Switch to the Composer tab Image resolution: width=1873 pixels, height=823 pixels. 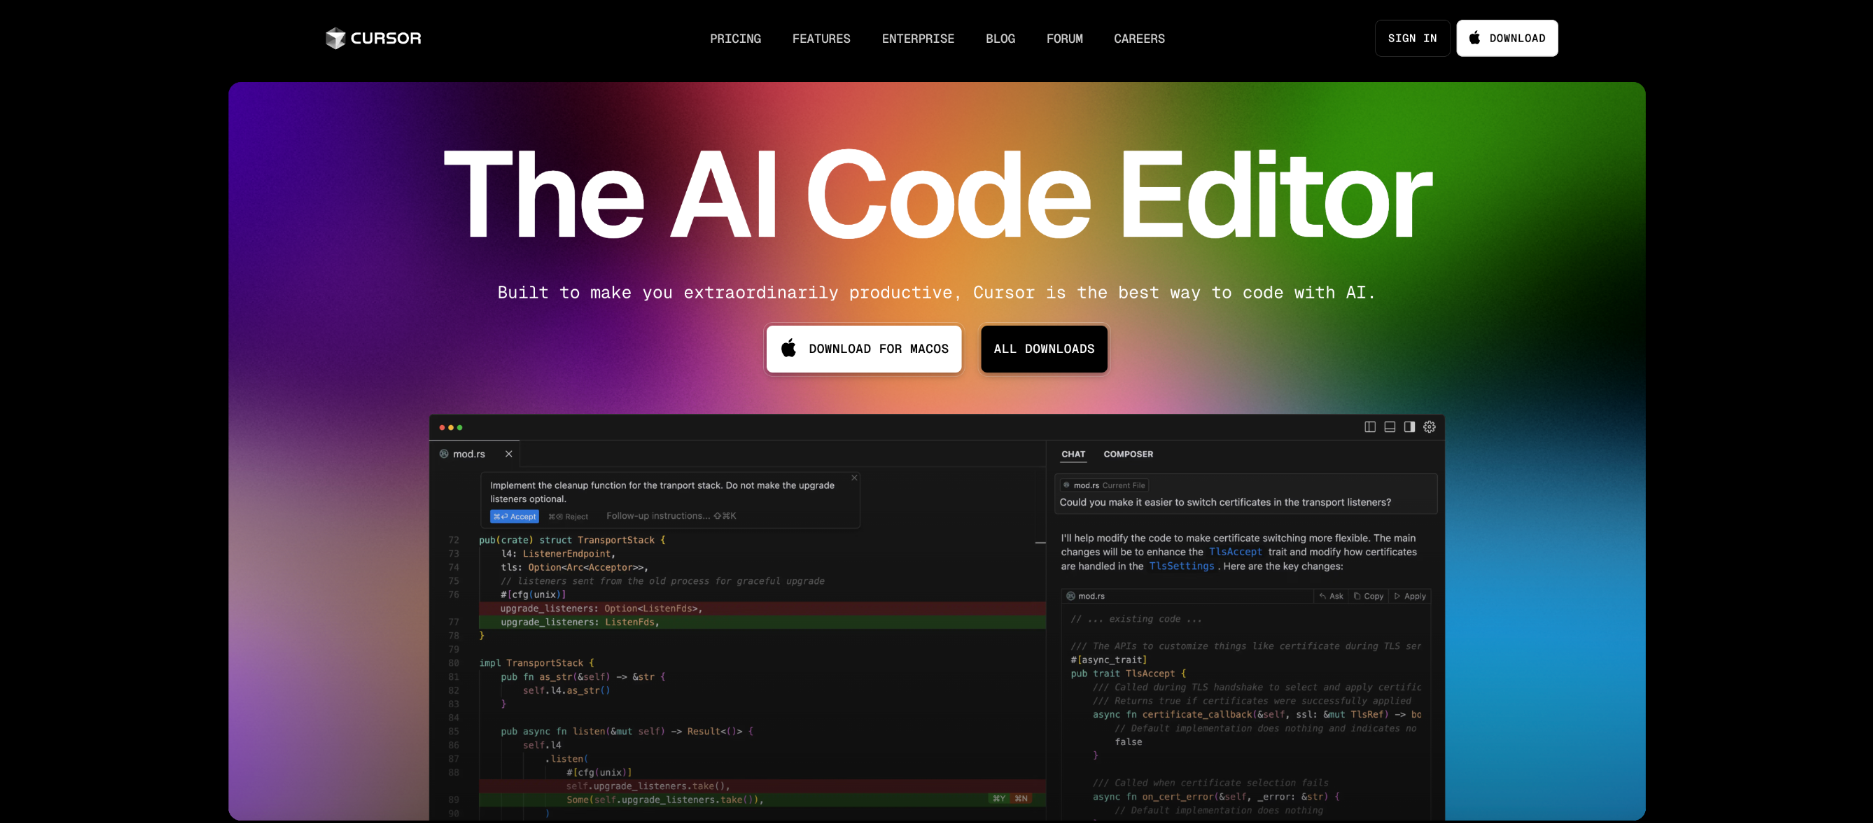1128,454
